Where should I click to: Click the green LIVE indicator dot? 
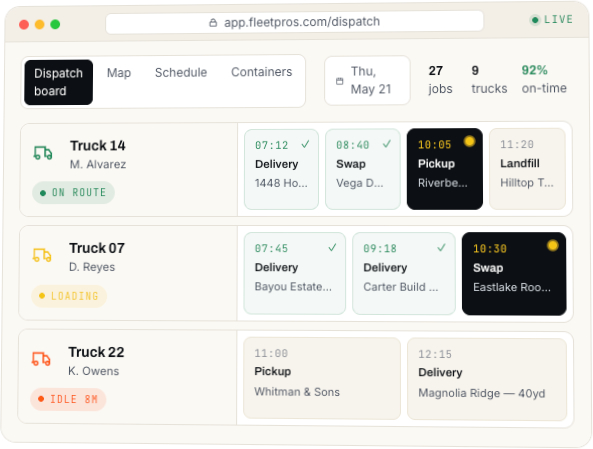[x=535, y=20]
